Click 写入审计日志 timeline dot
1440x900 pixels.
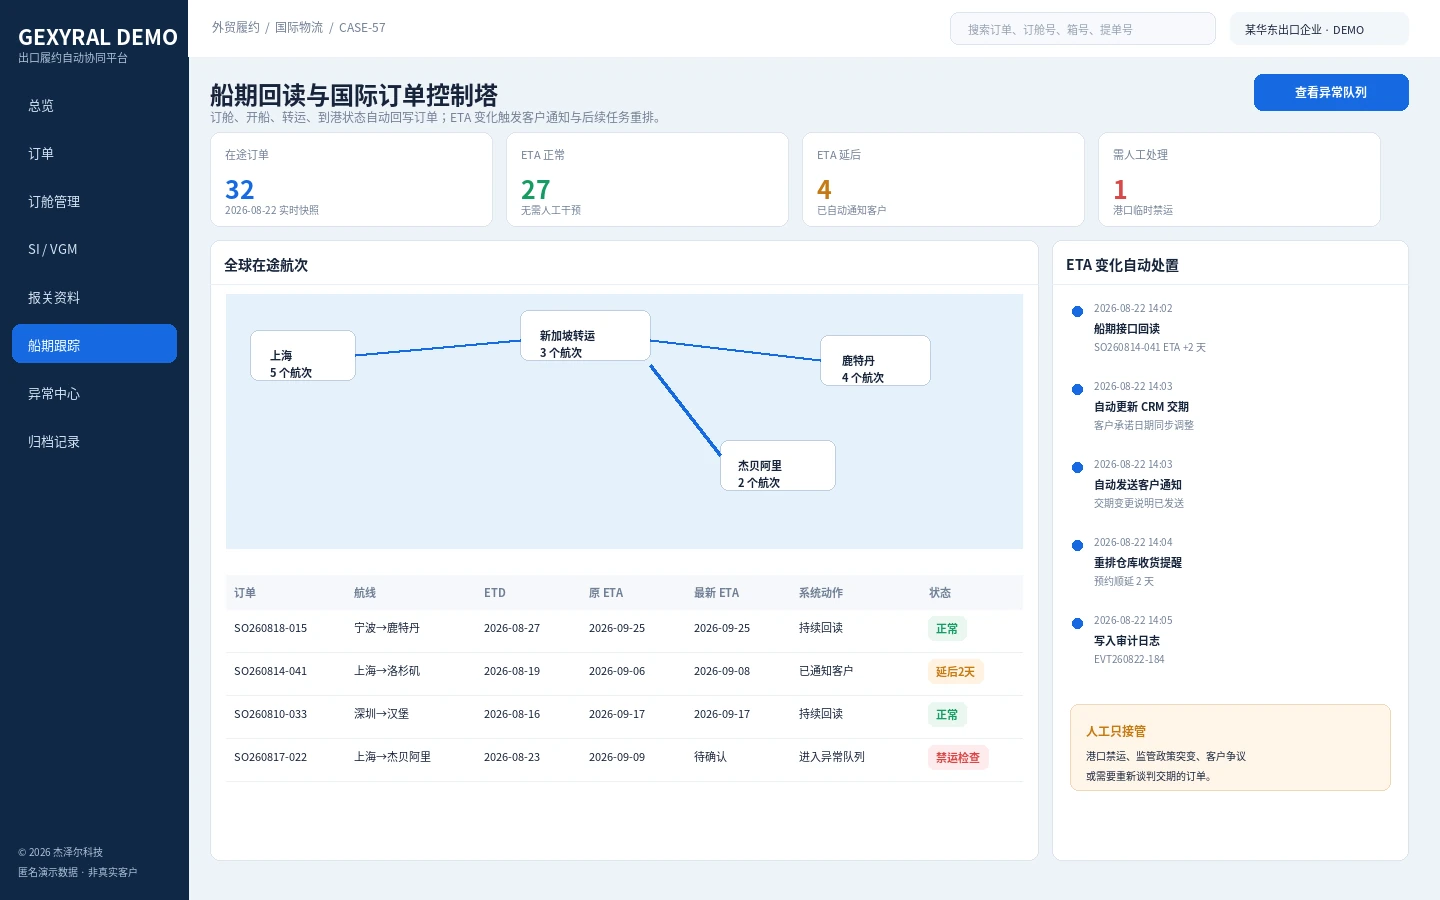coord(1077,623)
